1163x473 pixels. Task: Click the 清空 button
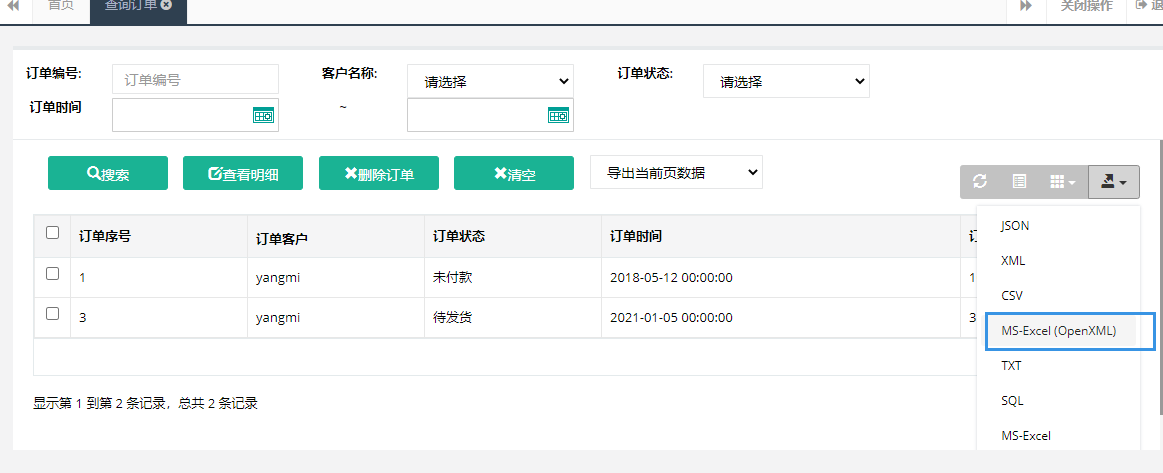[x=513, y=173]
